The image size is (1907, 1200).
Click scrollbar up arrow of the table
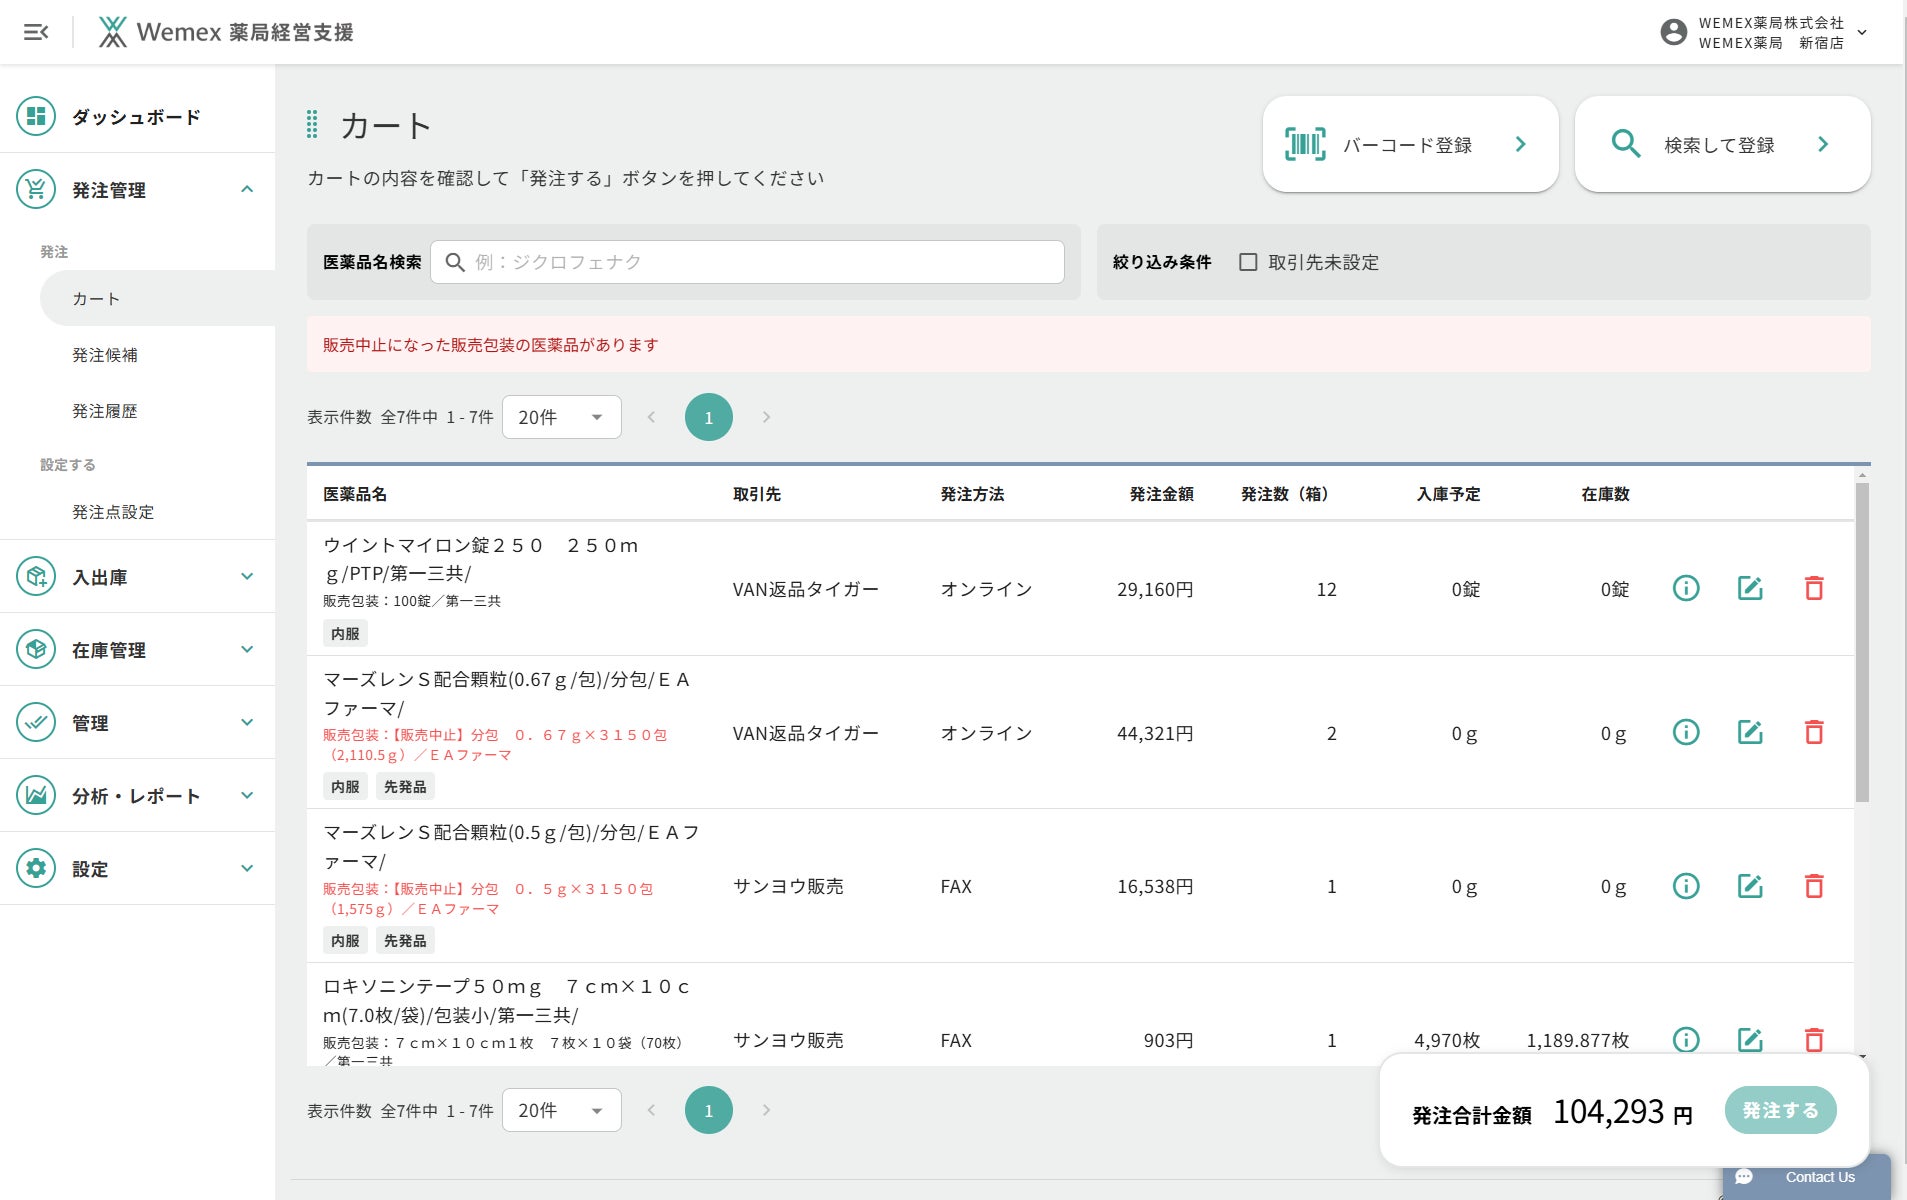coord(1862,475)
